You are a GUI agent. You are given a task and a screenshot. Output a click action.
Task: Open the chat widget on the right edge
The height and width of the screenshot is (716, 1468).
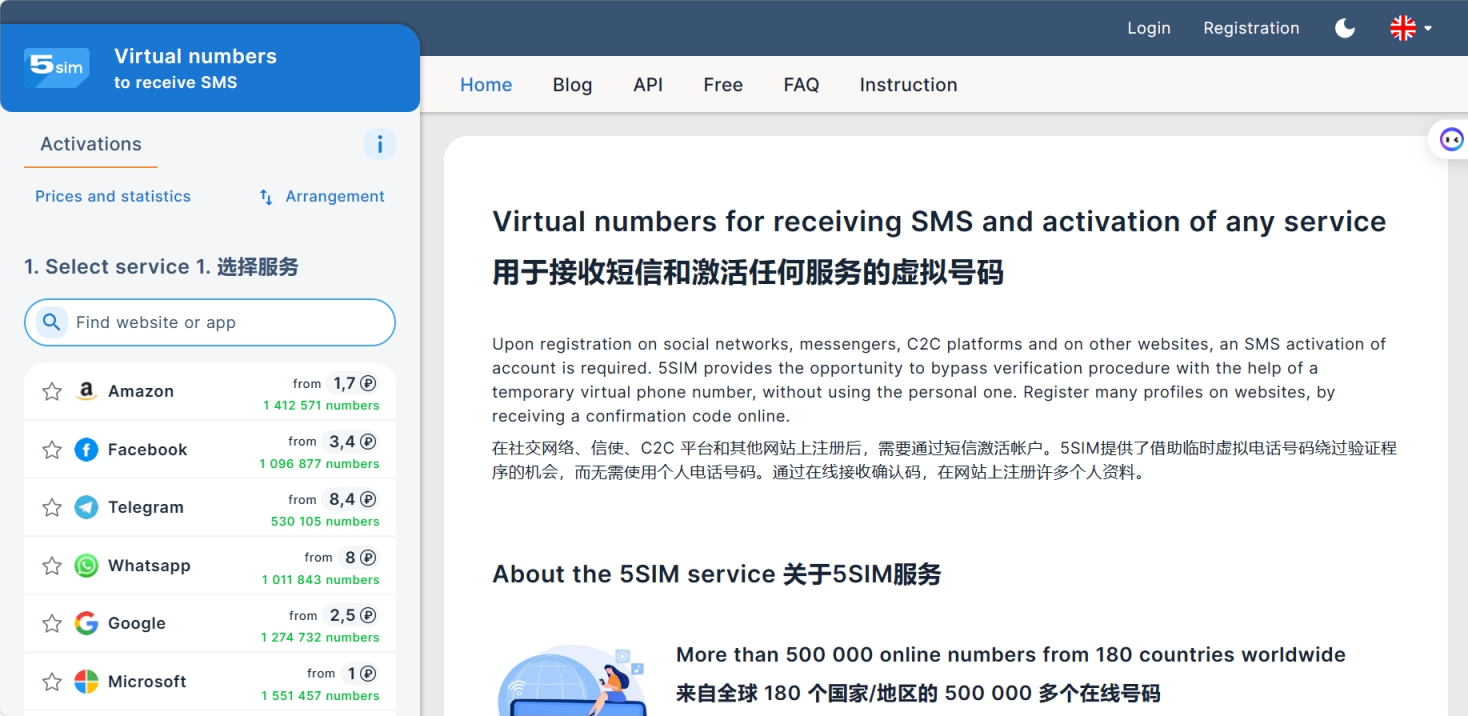(1451, 139)
